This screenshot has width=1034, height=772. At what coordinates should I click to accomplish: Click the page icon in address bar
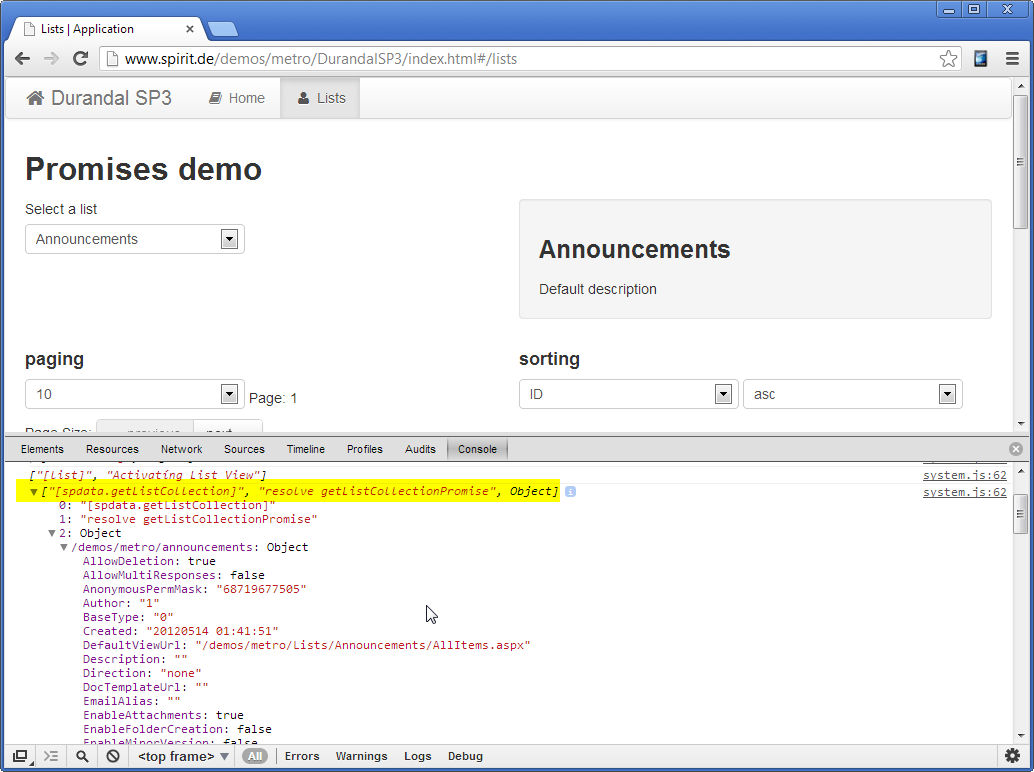pos(113,59)
